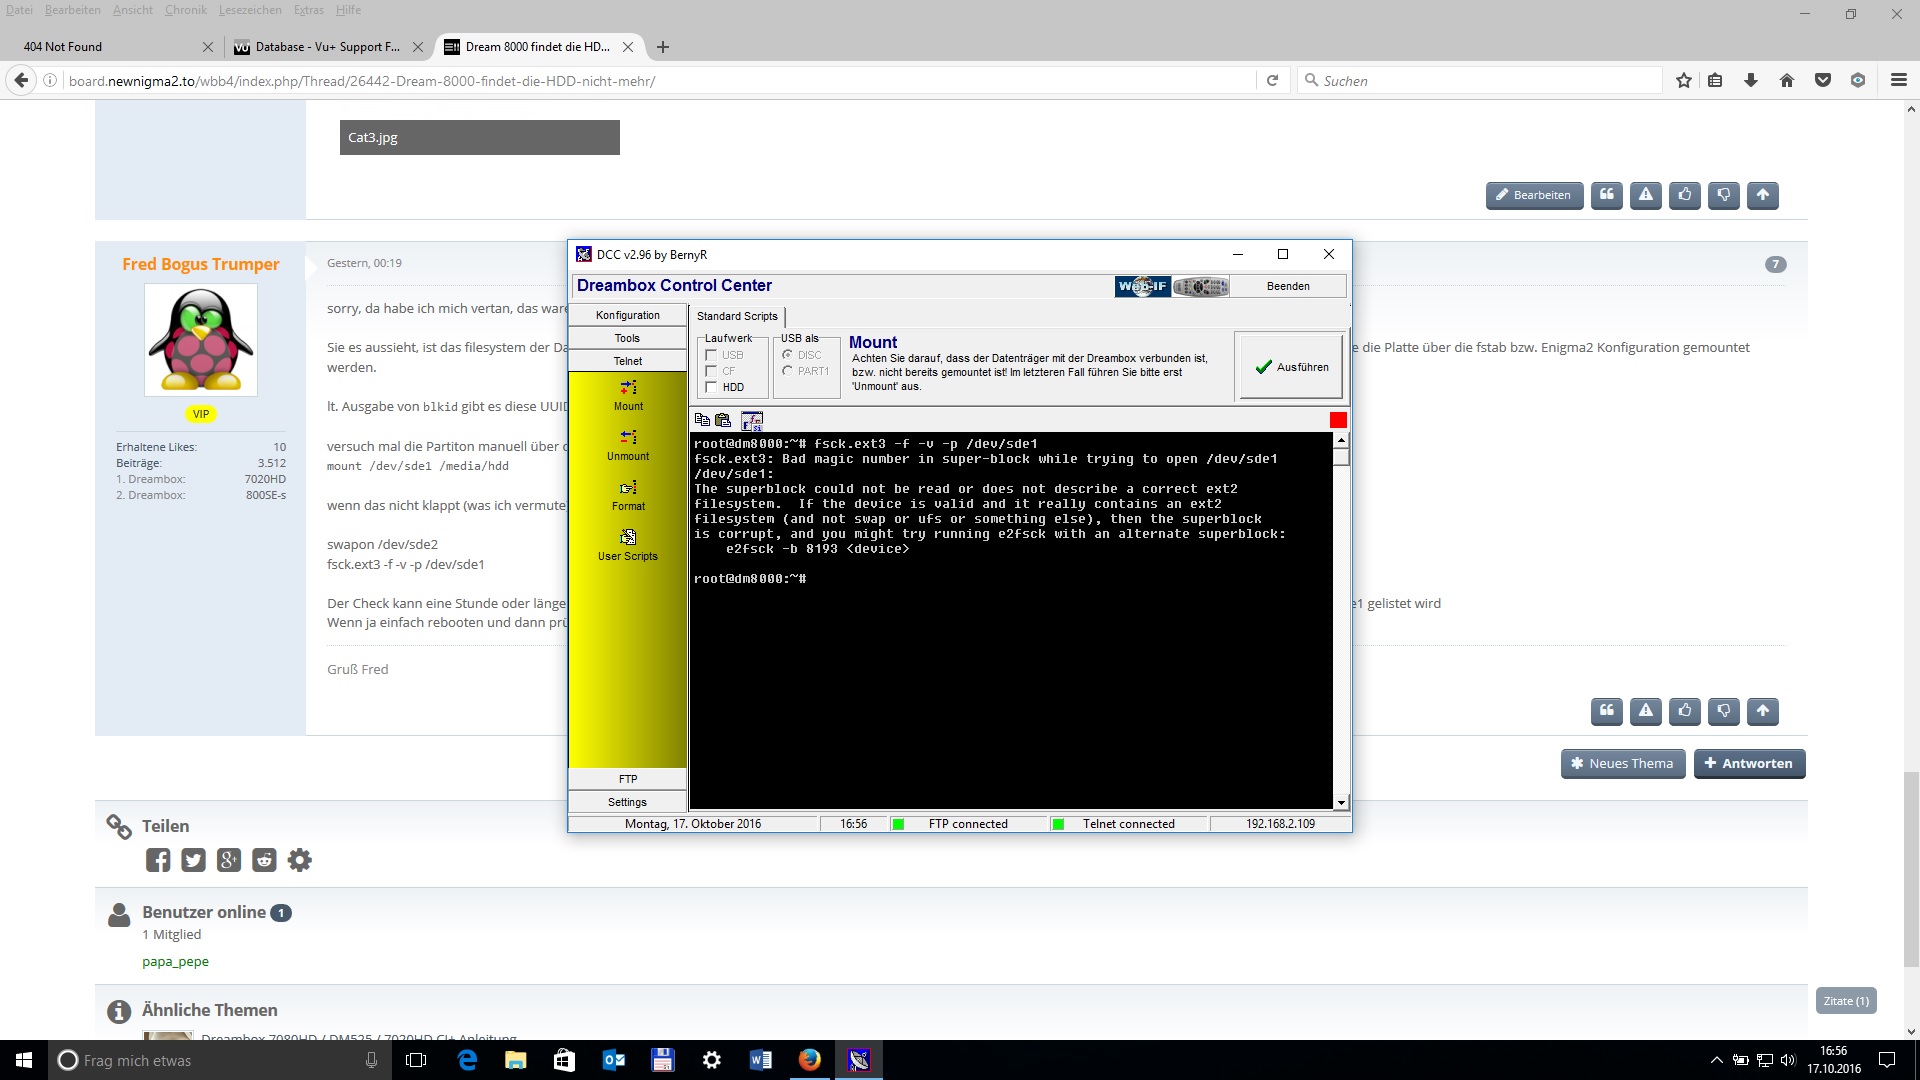Click the red stop square above the terminal
The height and width of the screenshot is (1080, 1920).
point(1338,420)
